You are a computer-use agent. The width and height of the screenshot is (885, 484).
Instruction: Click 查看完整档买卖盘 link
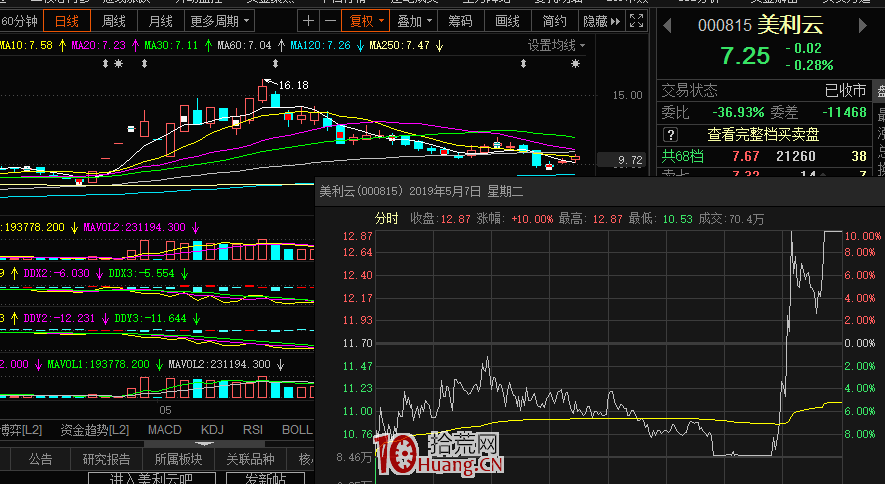[x=763, y=134]
